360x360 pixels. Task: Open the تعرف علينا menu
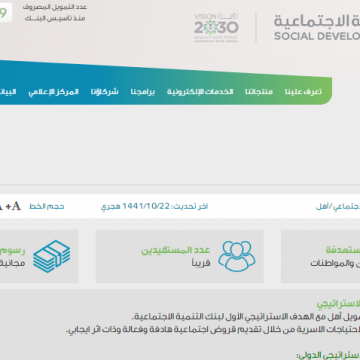(x=303, y=92)
